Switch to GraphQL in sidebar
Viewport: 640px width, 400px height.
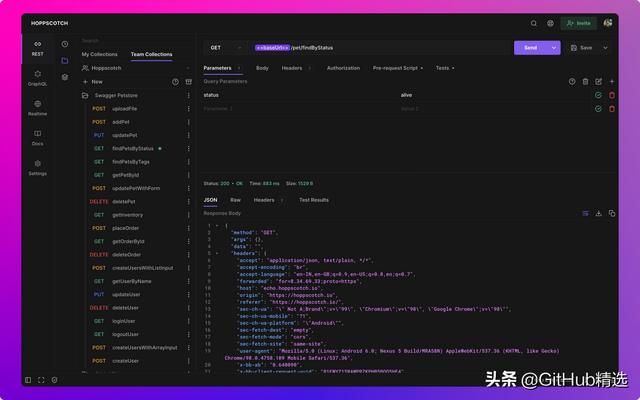38,78
